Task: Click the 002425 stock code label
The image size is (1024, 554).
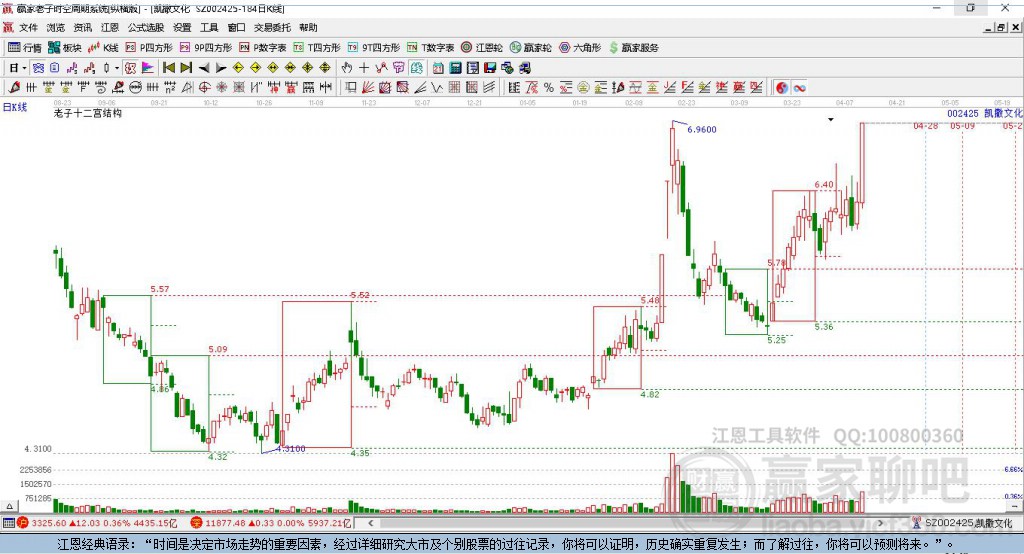Action: click(x=963, y=114)
